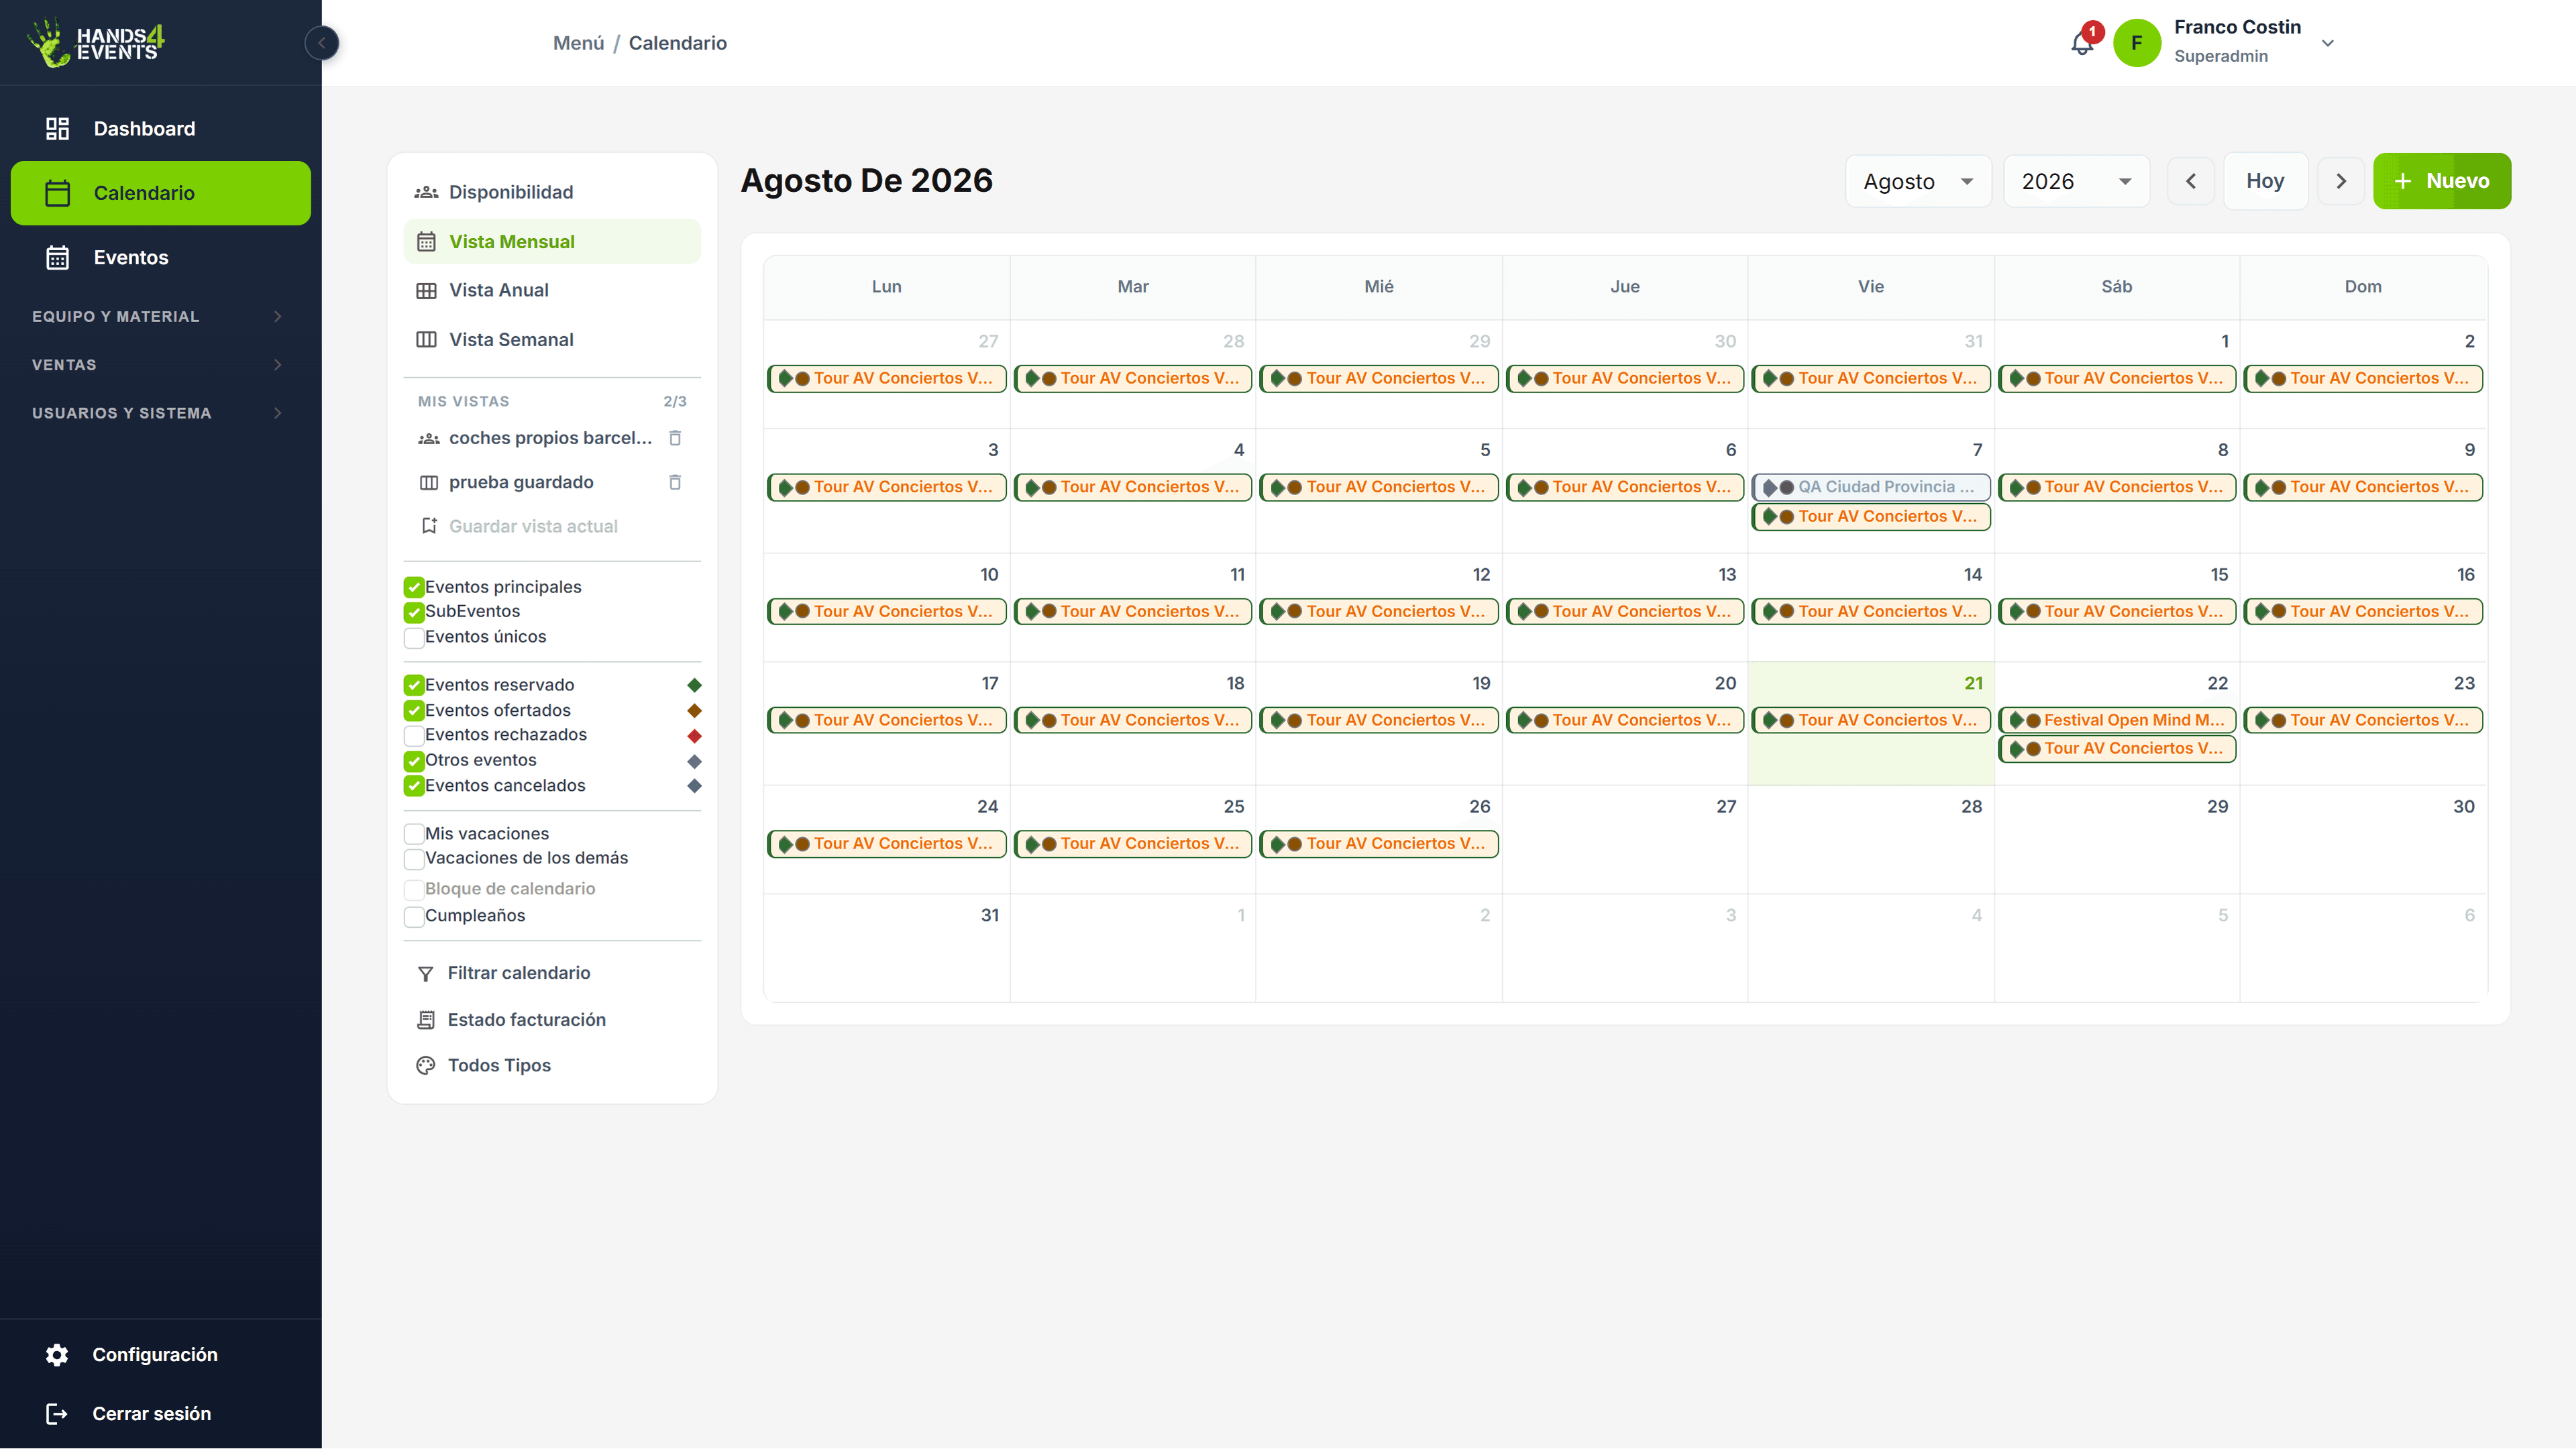Open the 2026 year dropdown
2576x1449 pixels.
2076,181
